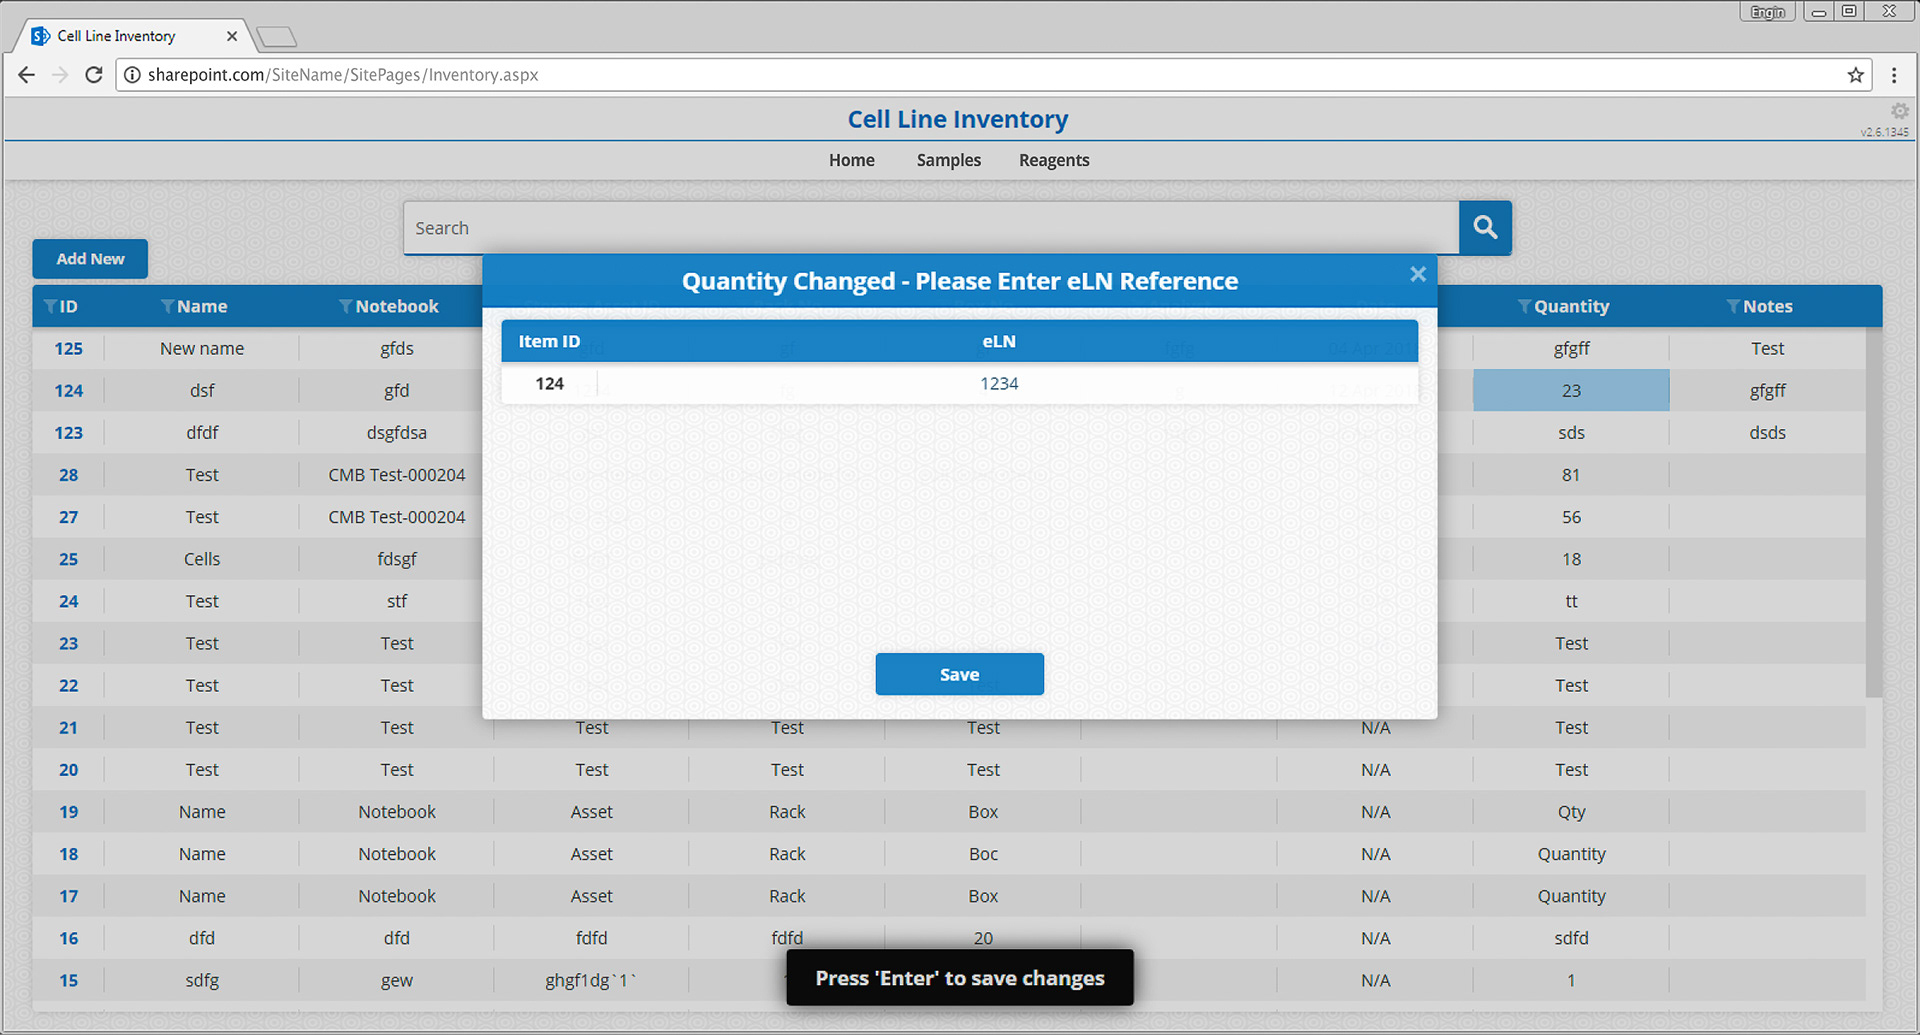The height and width of the screenshot is (1035, 1920).
Task: Click the Add New button
Action: point(90,259)
